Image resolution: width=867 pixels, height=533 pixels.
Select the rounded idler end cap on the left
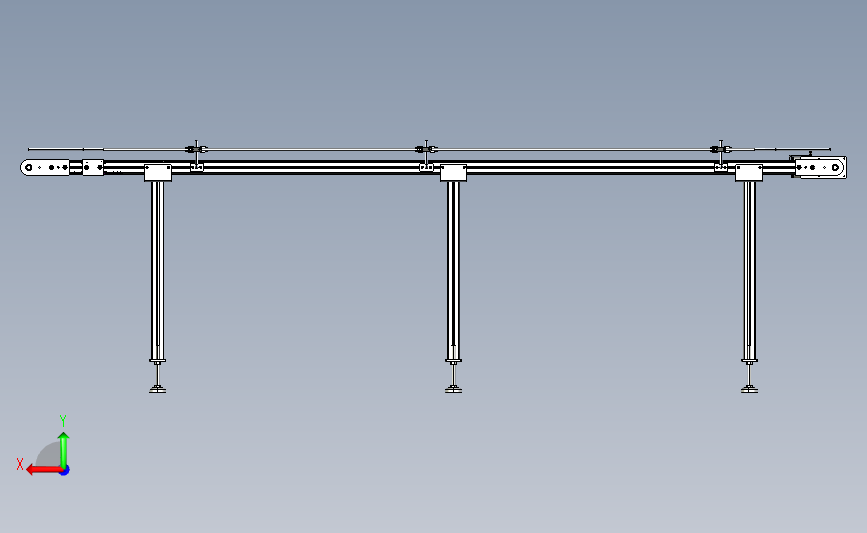(x=45, y=168)
